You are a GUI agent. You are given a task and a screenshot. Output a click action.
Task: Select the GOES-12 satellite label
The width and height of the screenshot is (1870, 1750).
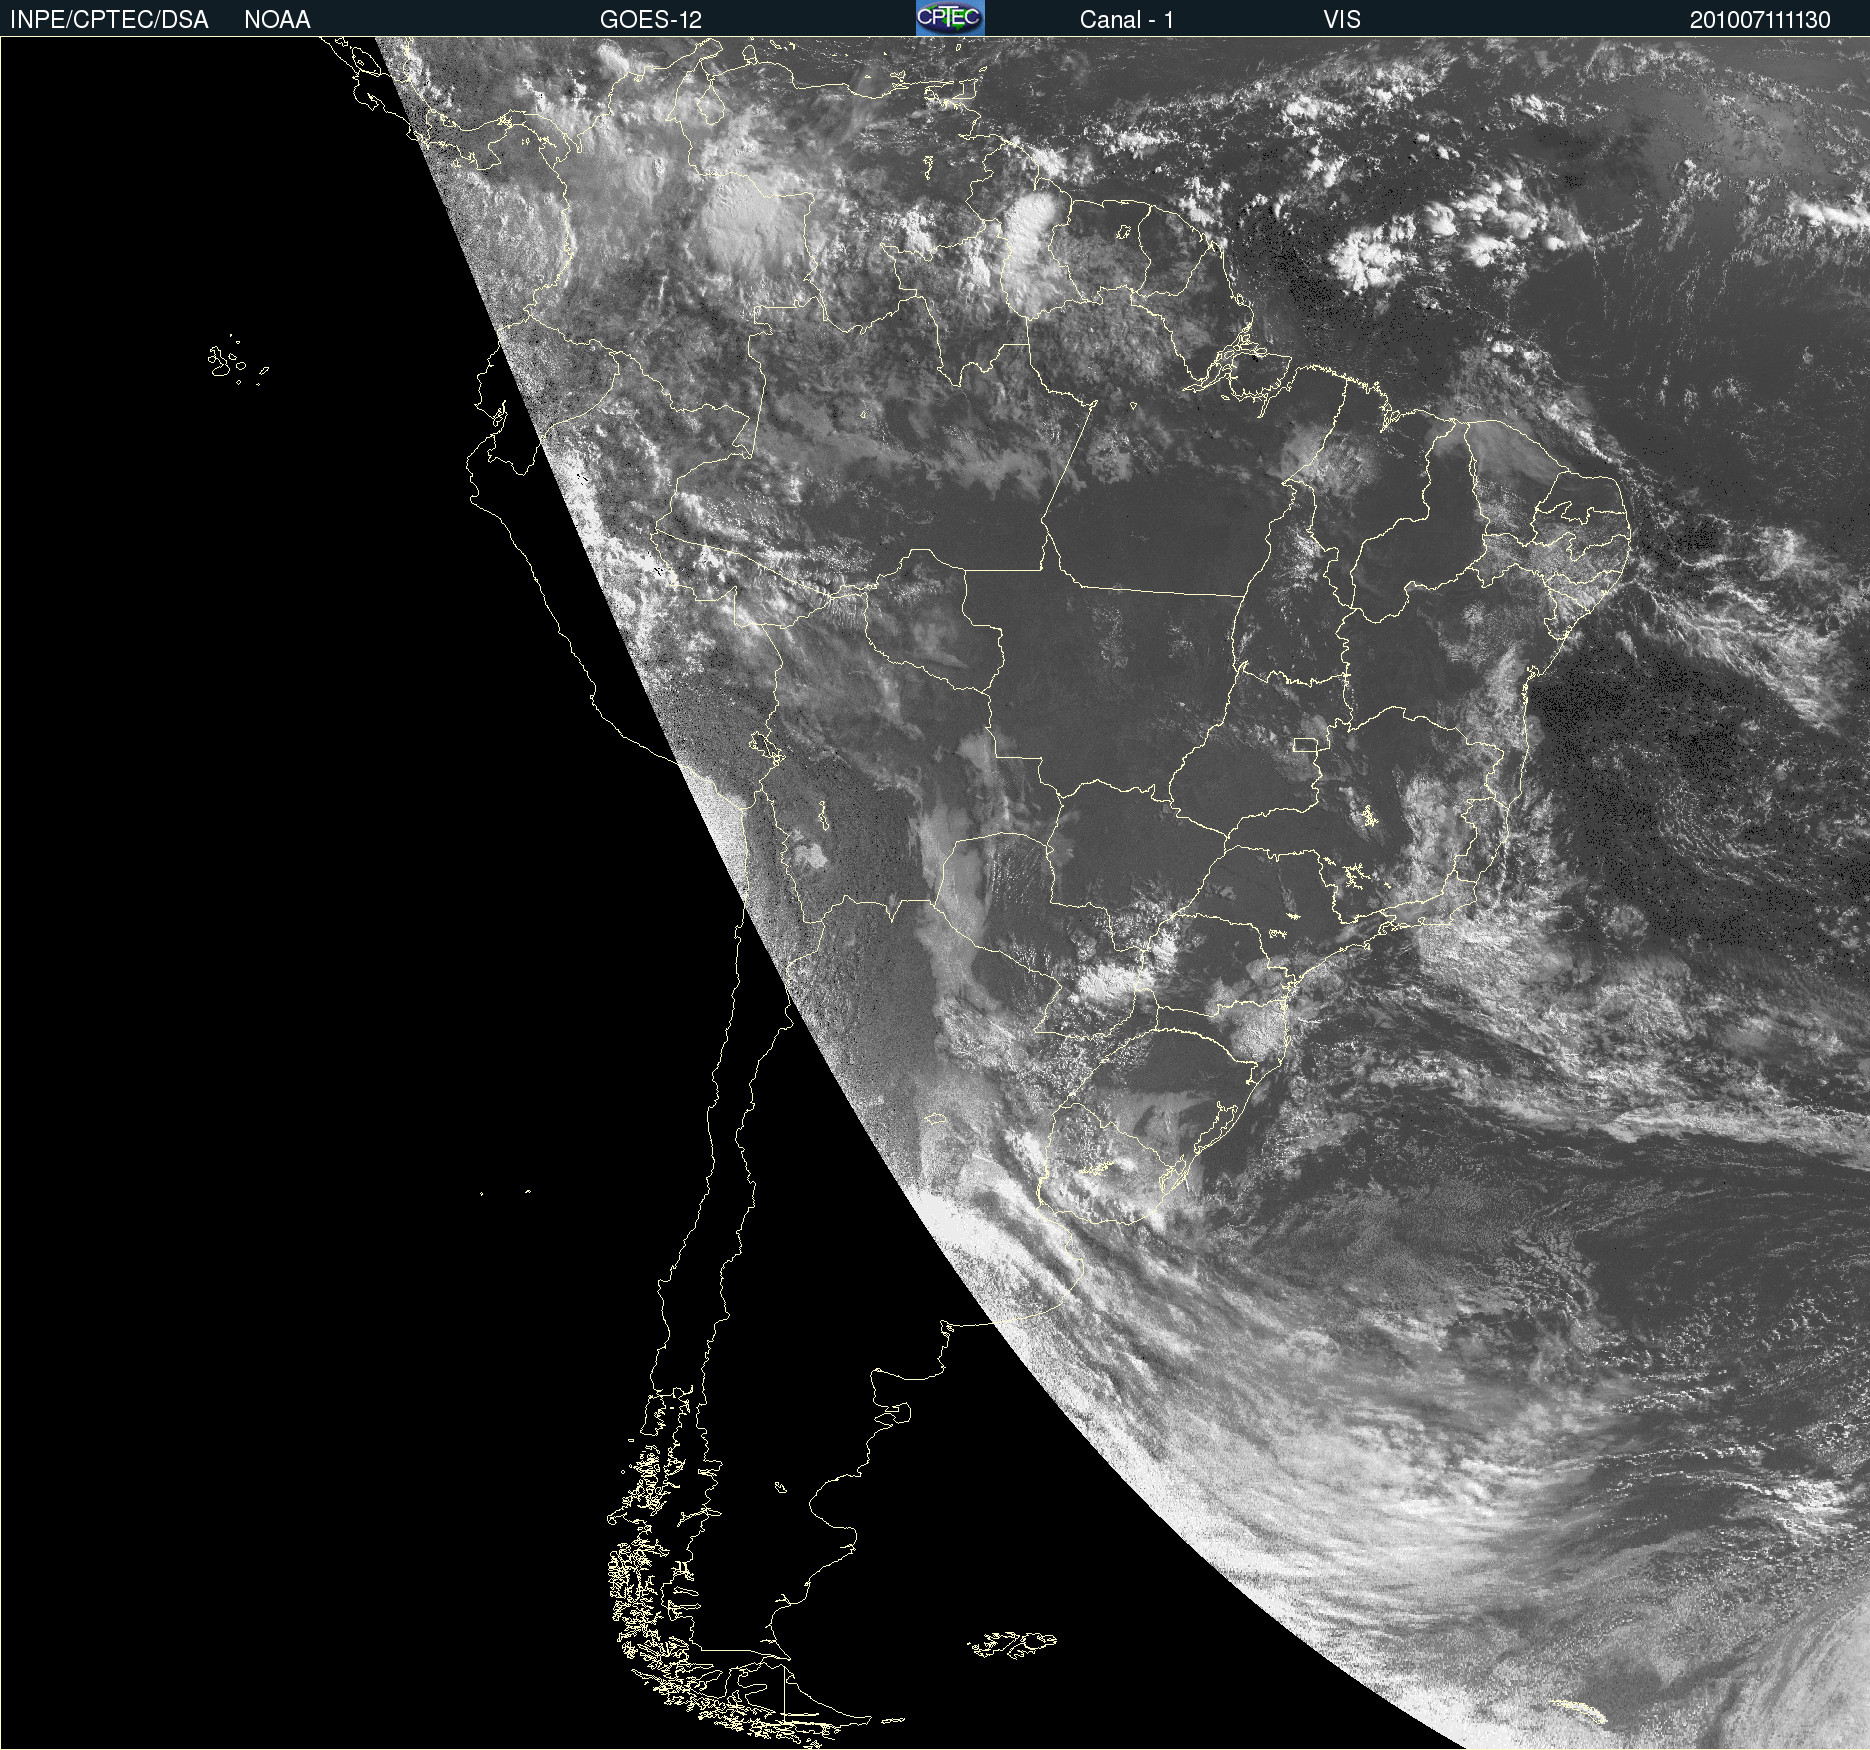click(651, 20)
